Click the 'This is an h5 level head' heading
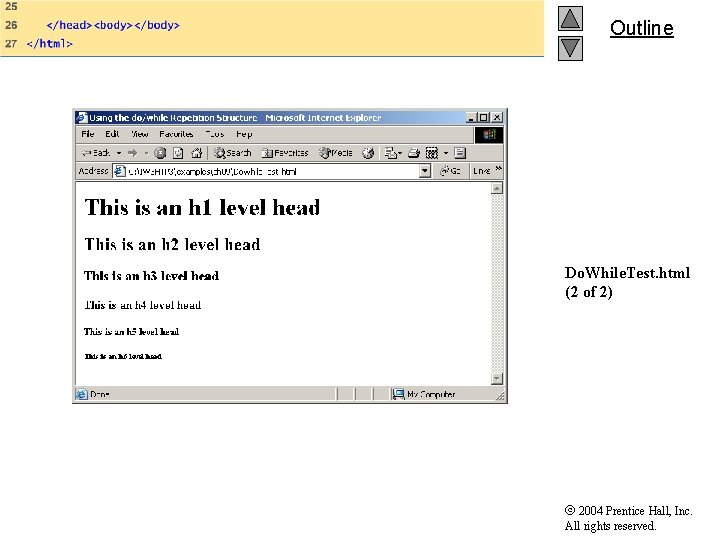Viewport: 720px width, 540px height. (131, 332)
